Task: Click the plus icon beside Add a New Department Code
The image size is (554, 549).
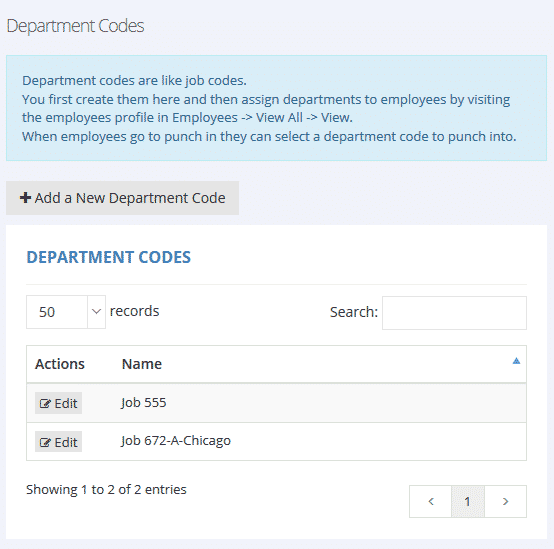Action: (x=25, y=198)
